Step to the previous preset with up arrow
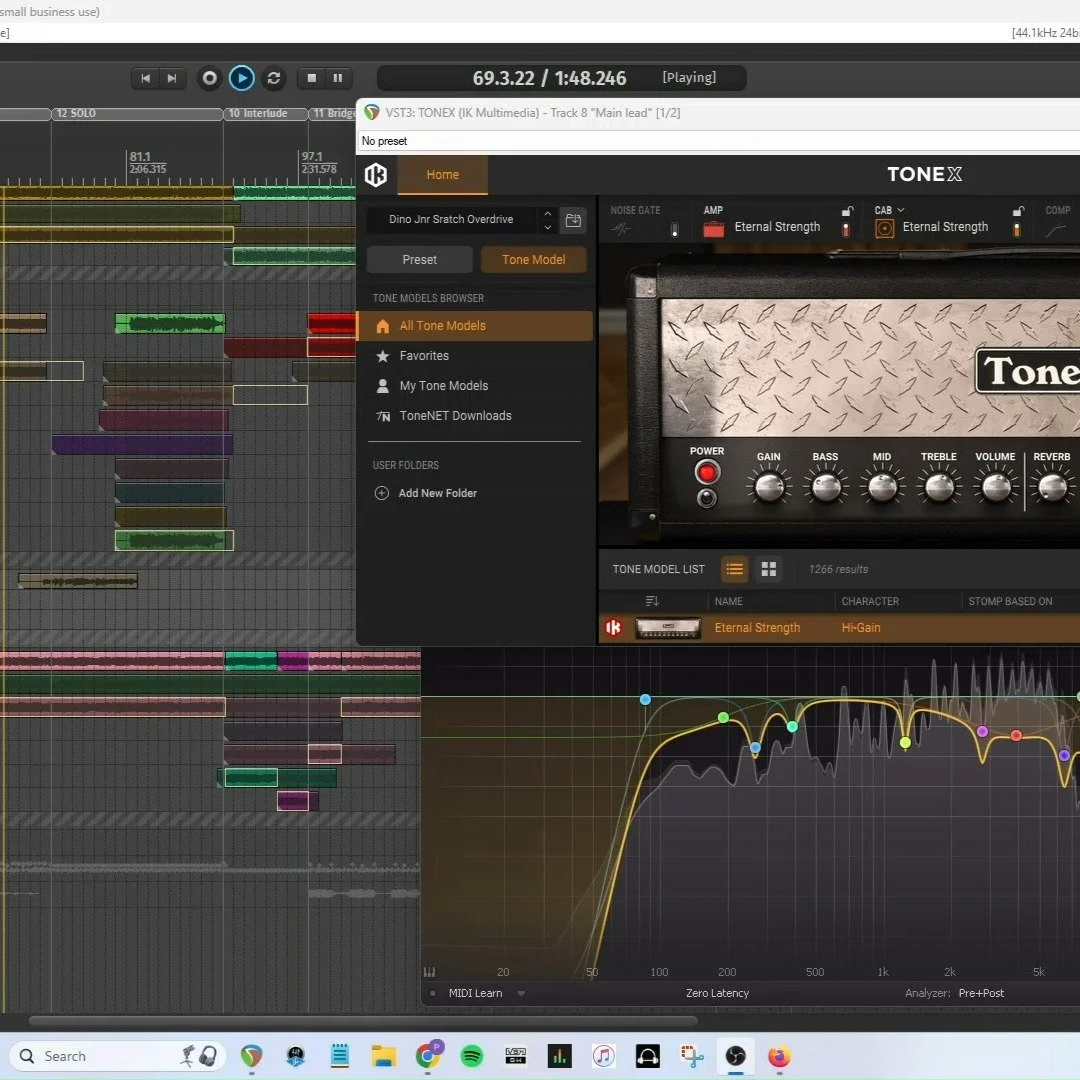This screenshot has width=1080, height=1080. click(x=548, y=213)
